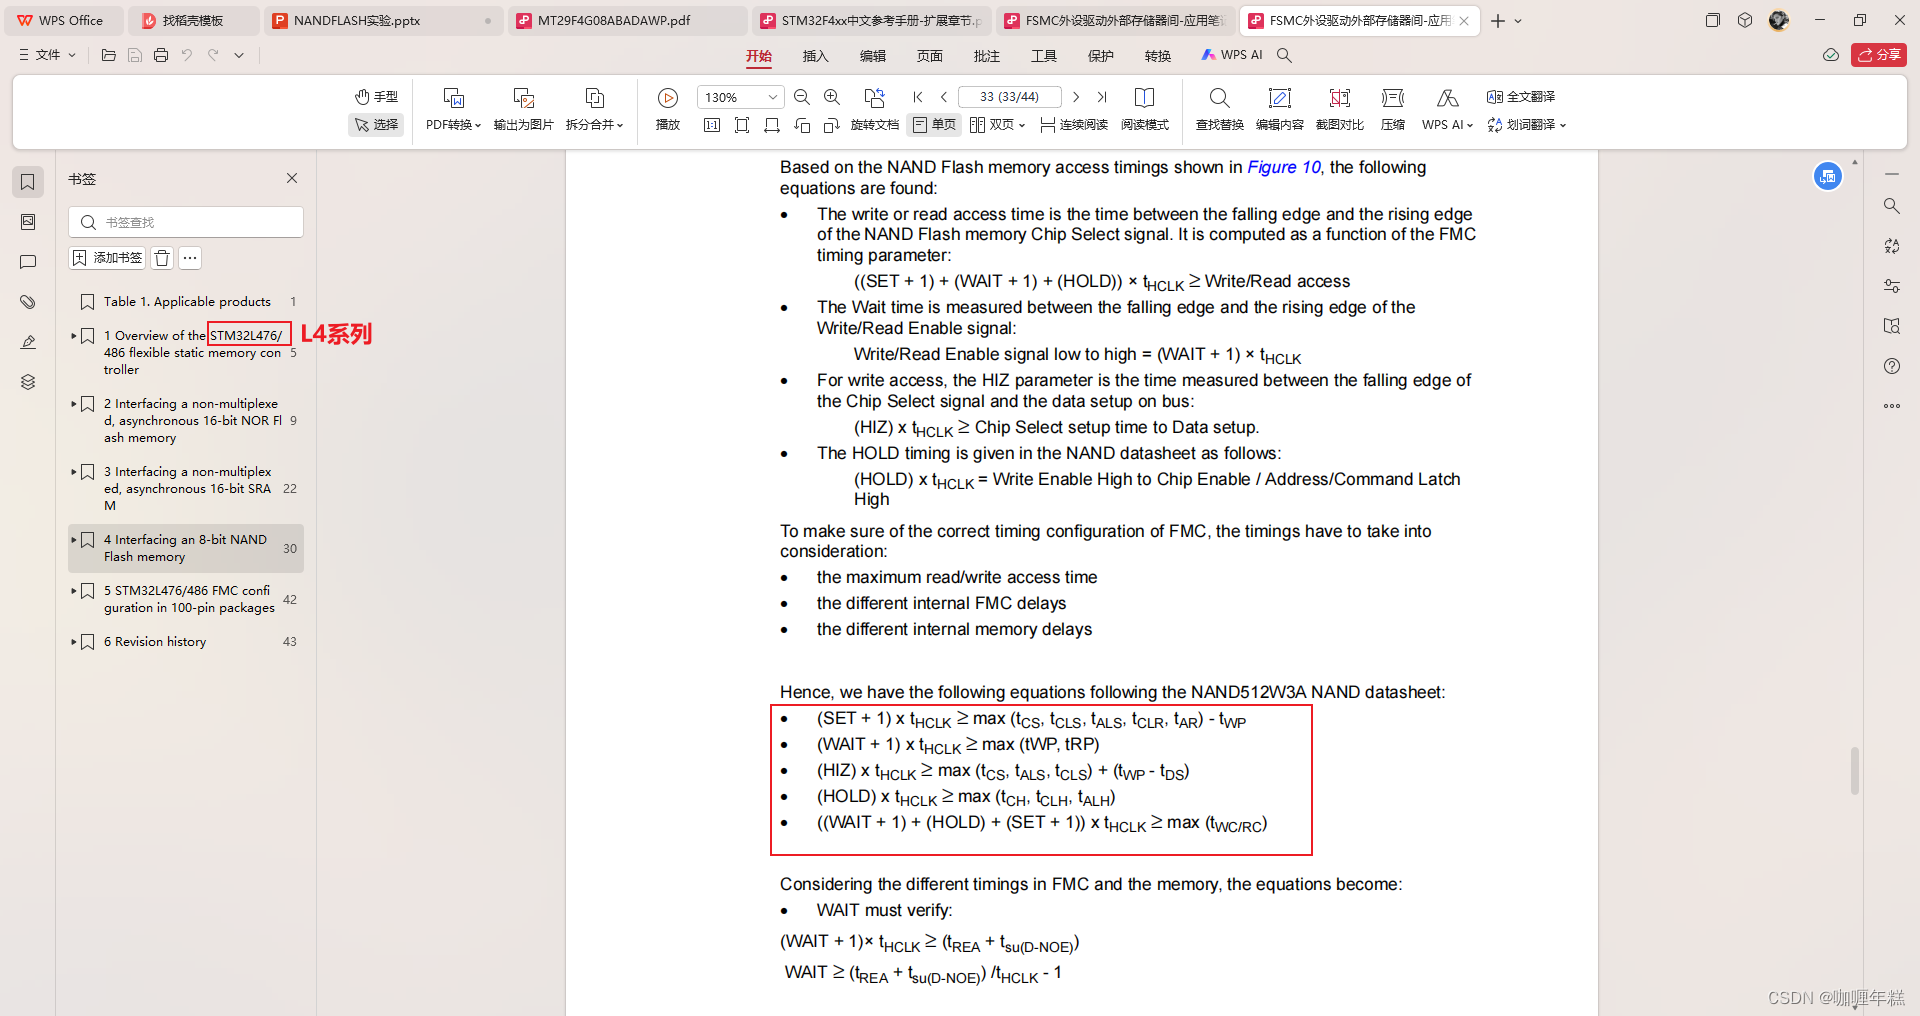Click the bookmark search field

coord(186,222)
